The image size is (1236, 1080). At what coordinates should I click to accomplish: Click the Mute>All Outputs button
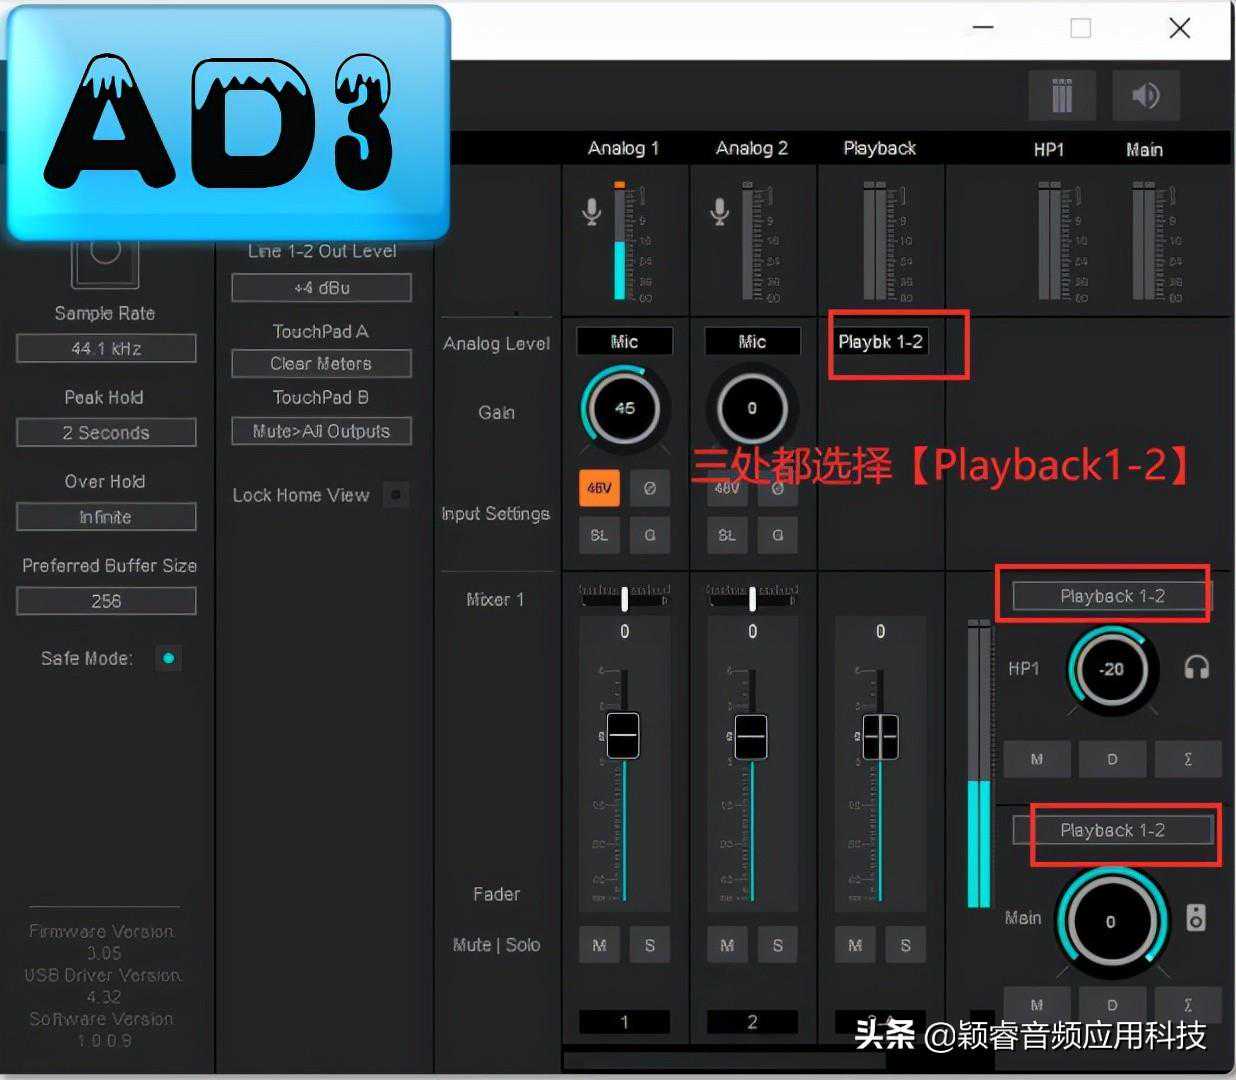point(321,432)
